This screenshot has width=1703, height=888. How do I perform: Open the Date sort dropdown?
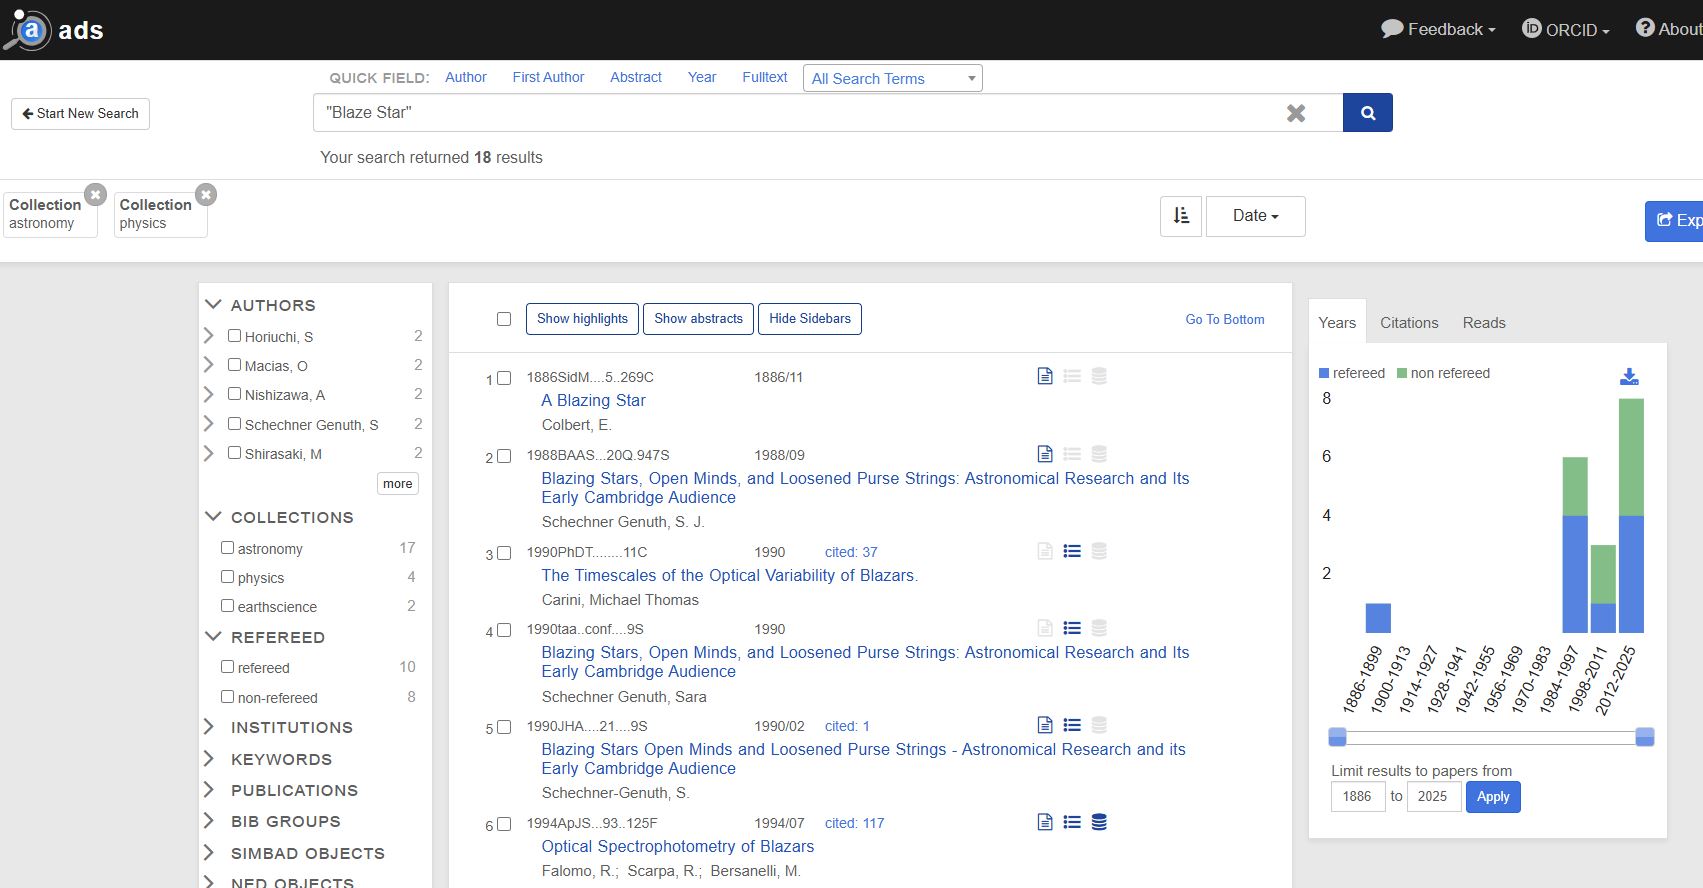point(1255,216)
